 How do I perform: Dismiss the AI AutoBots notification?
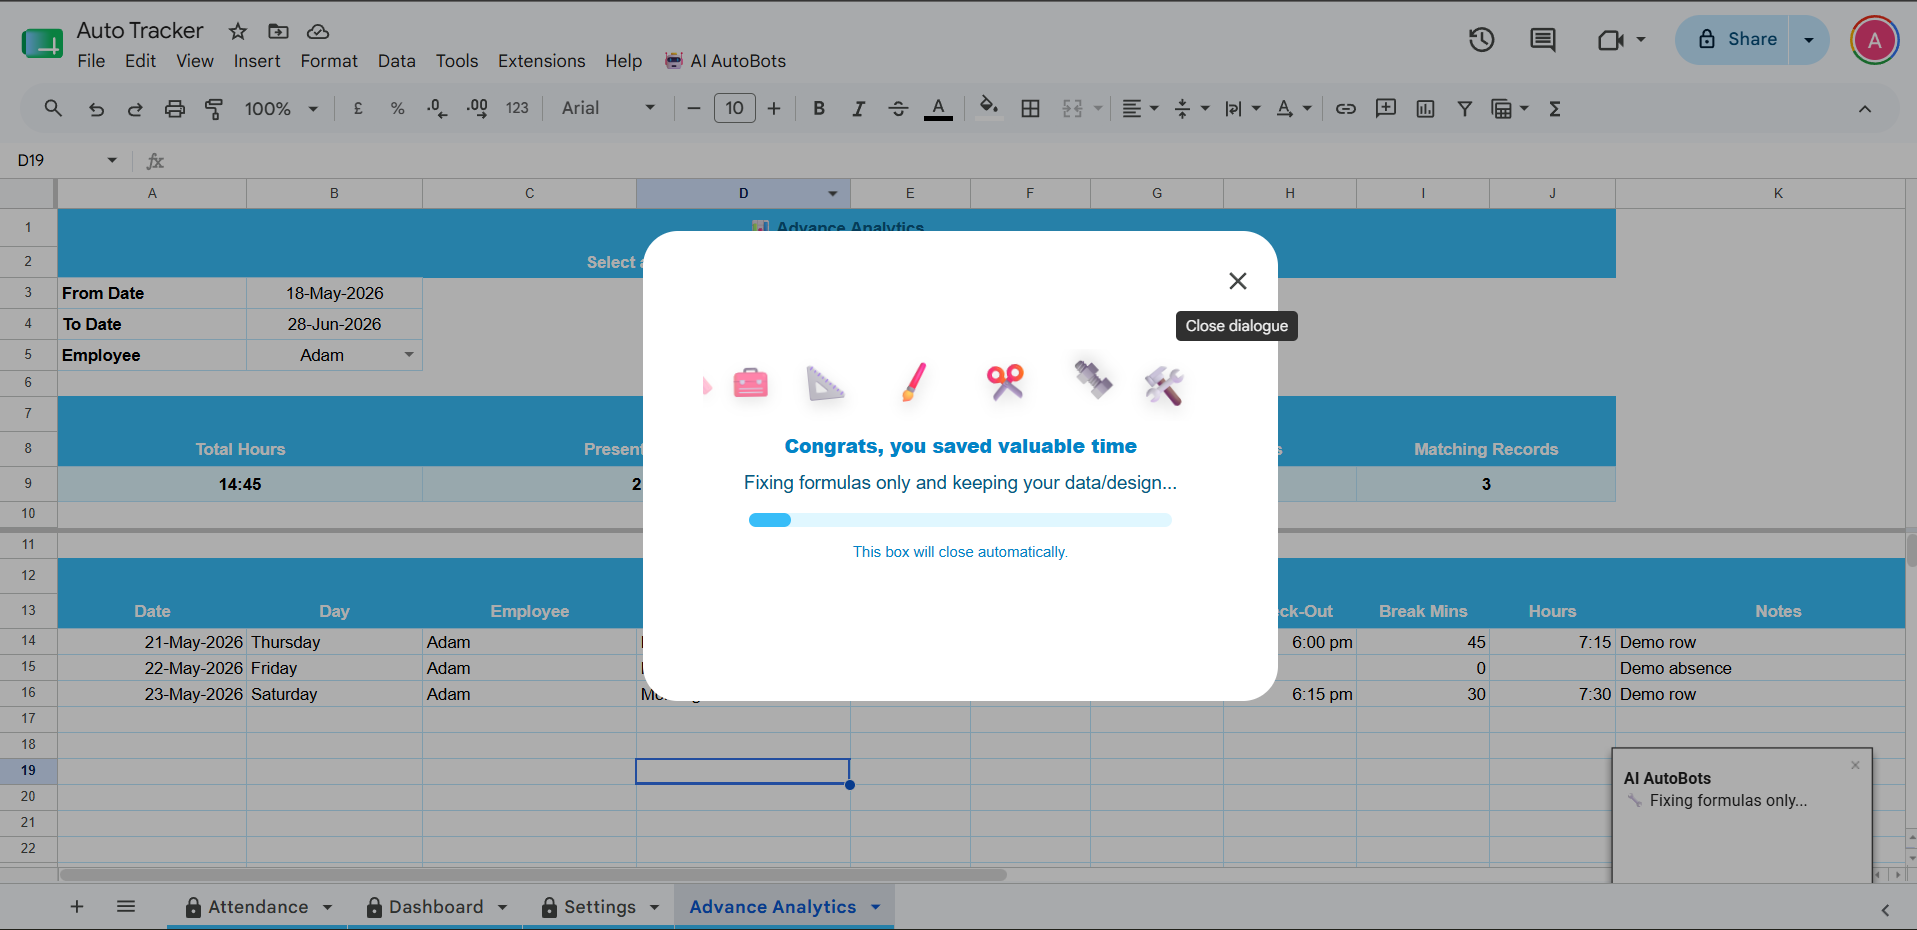click(x=1855, y=765)
